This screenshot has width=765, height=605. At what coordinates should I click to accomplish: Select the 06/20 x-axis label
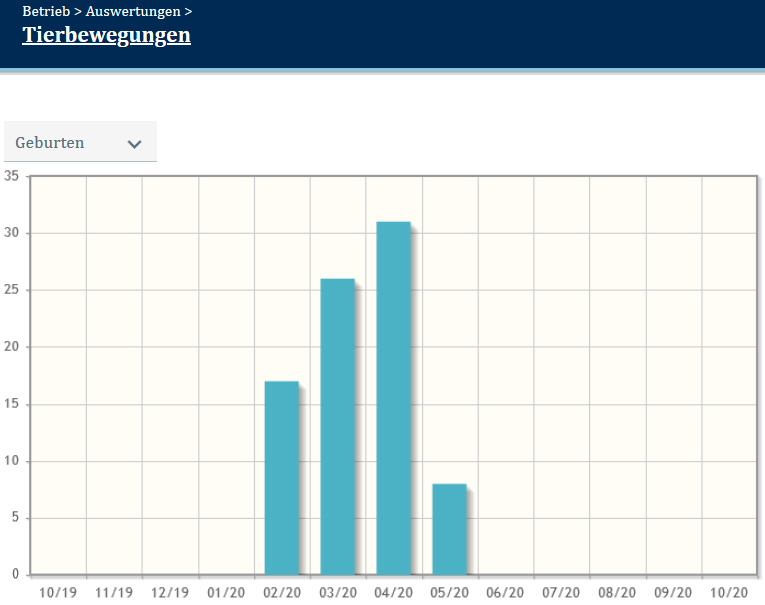tap(506, 592)
